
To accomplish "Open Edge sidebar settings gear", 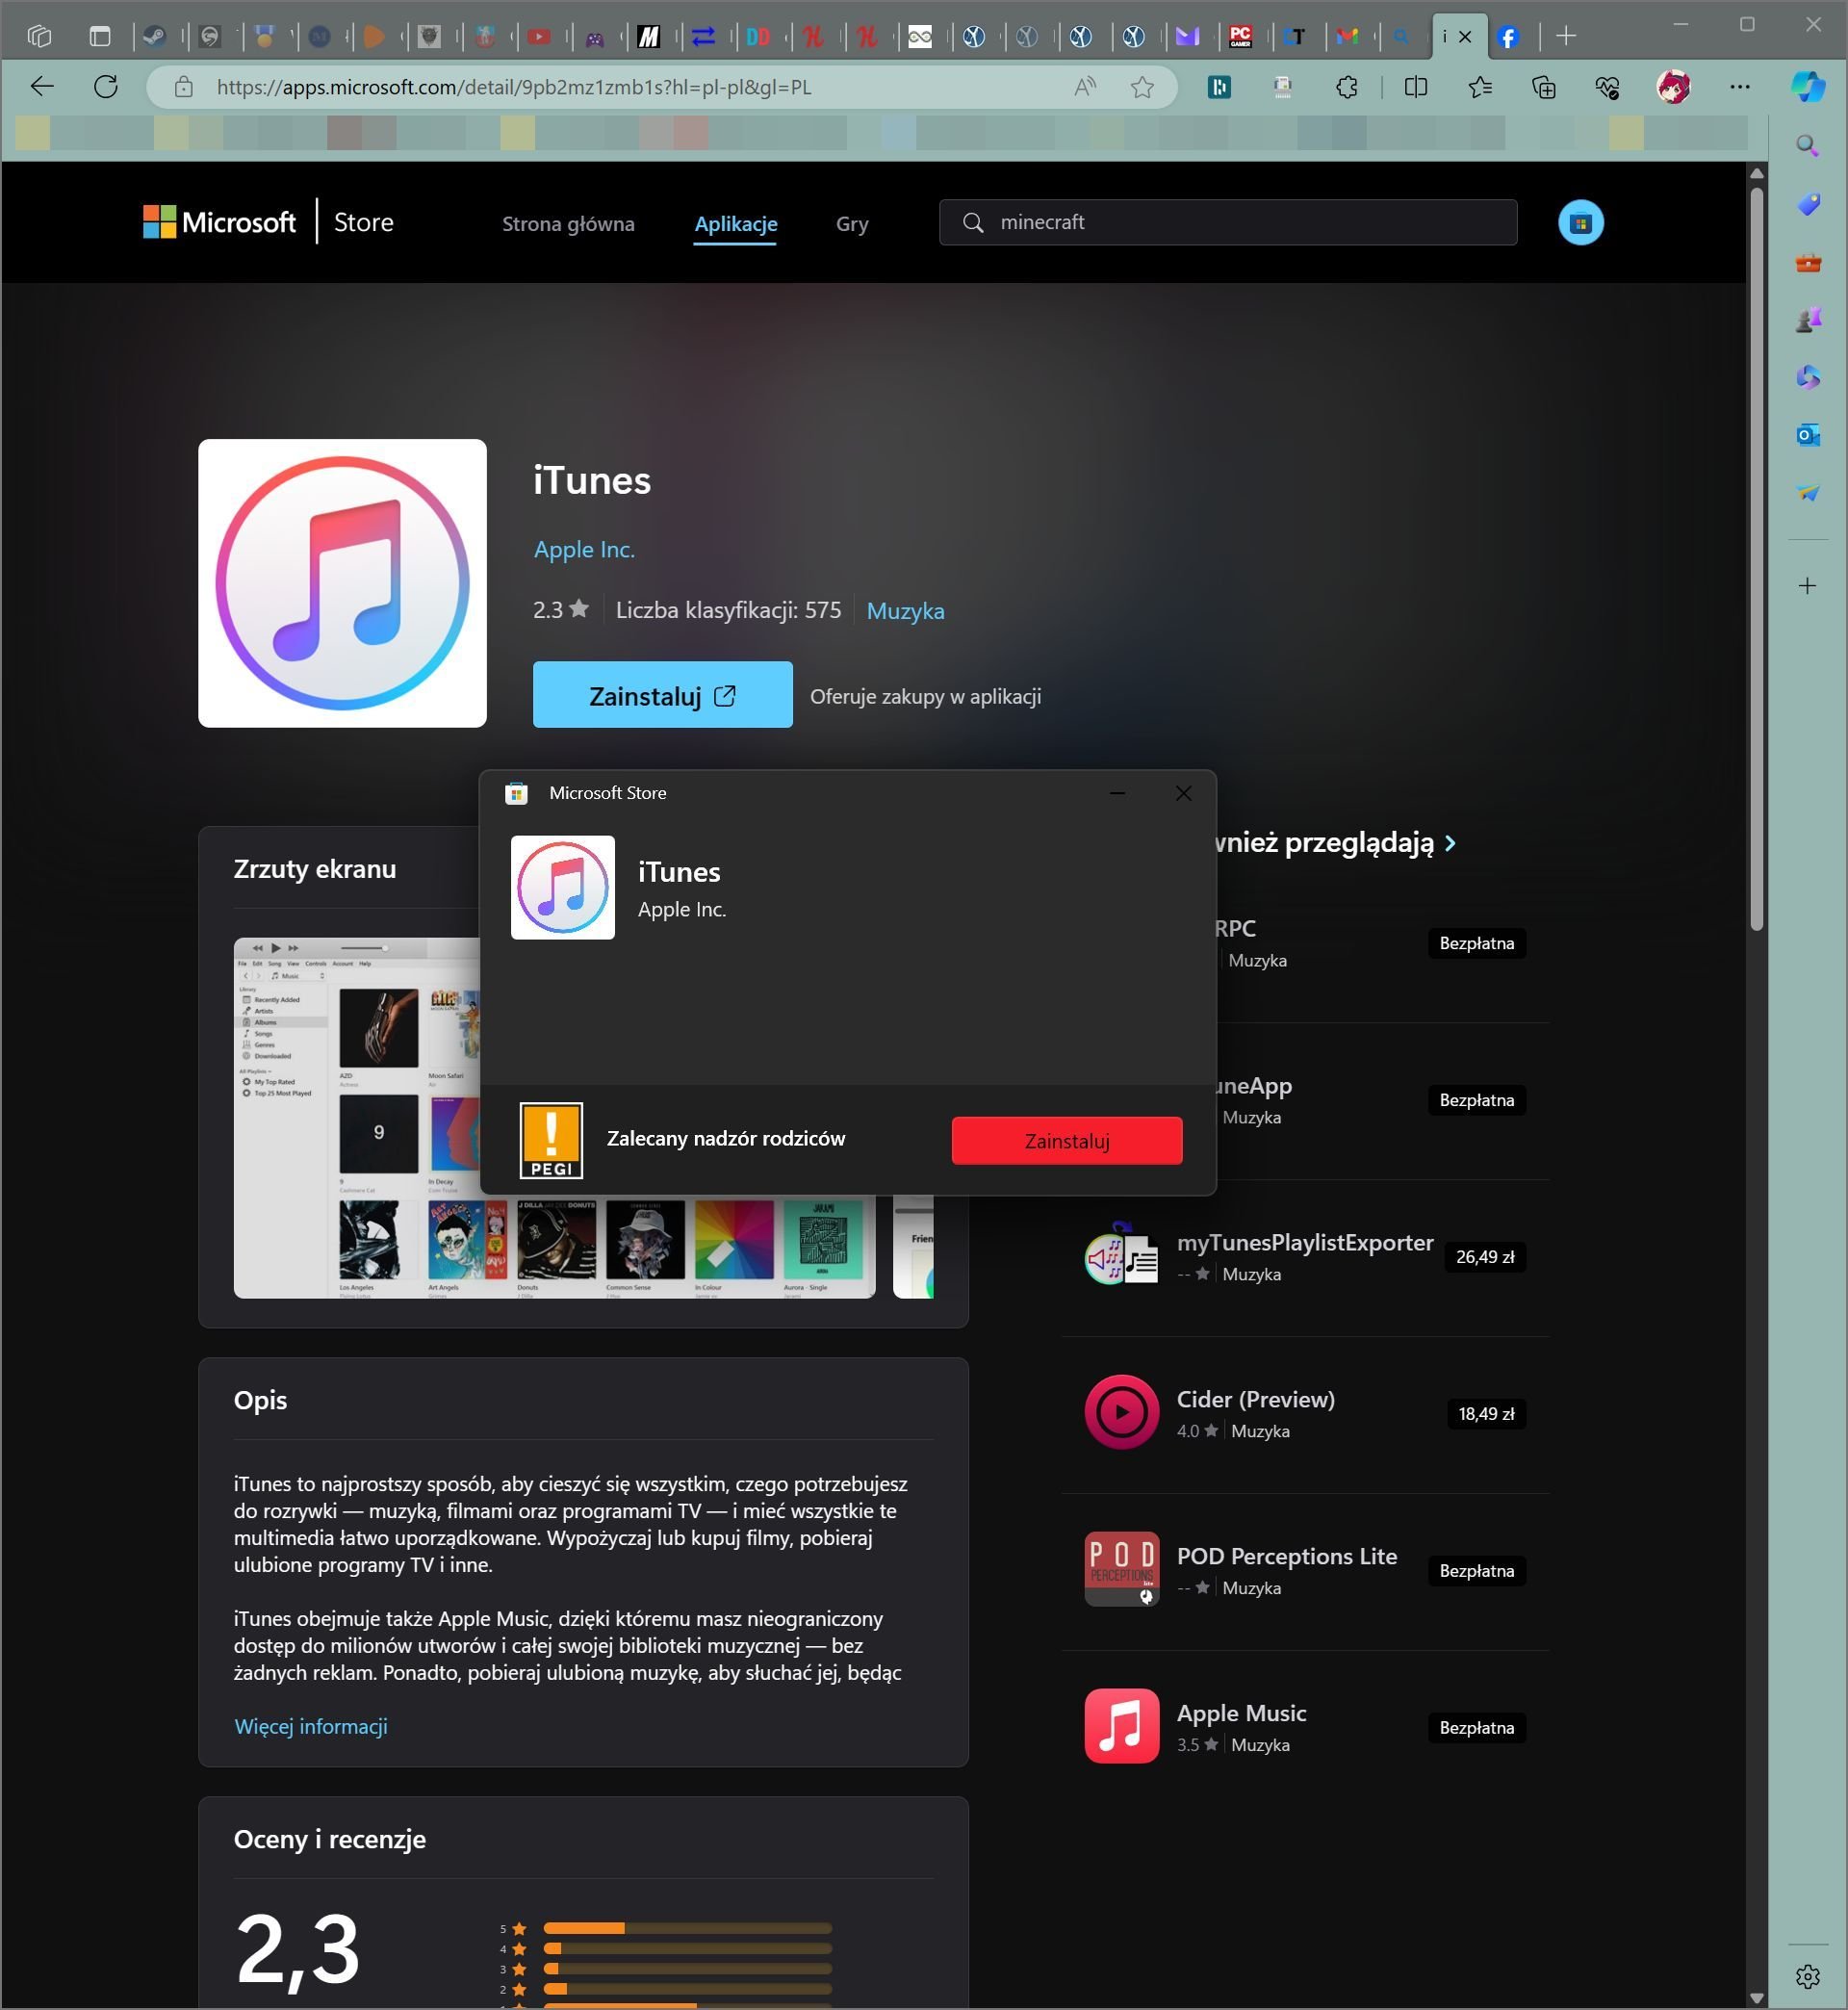I will click(1807, 1976).
